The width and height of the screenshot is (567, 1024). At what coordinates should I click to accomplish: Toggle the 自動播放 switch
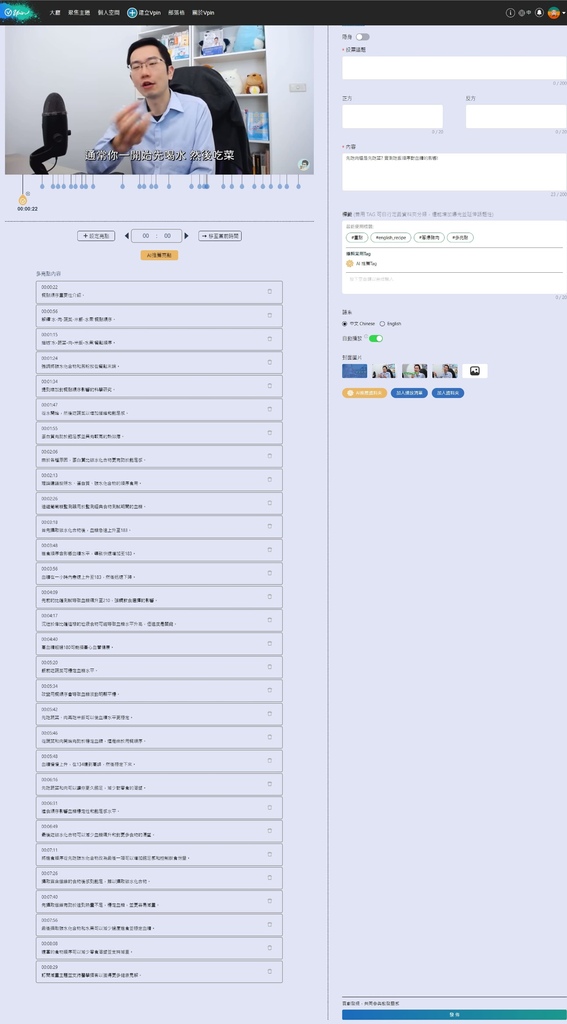click(376, 338)
